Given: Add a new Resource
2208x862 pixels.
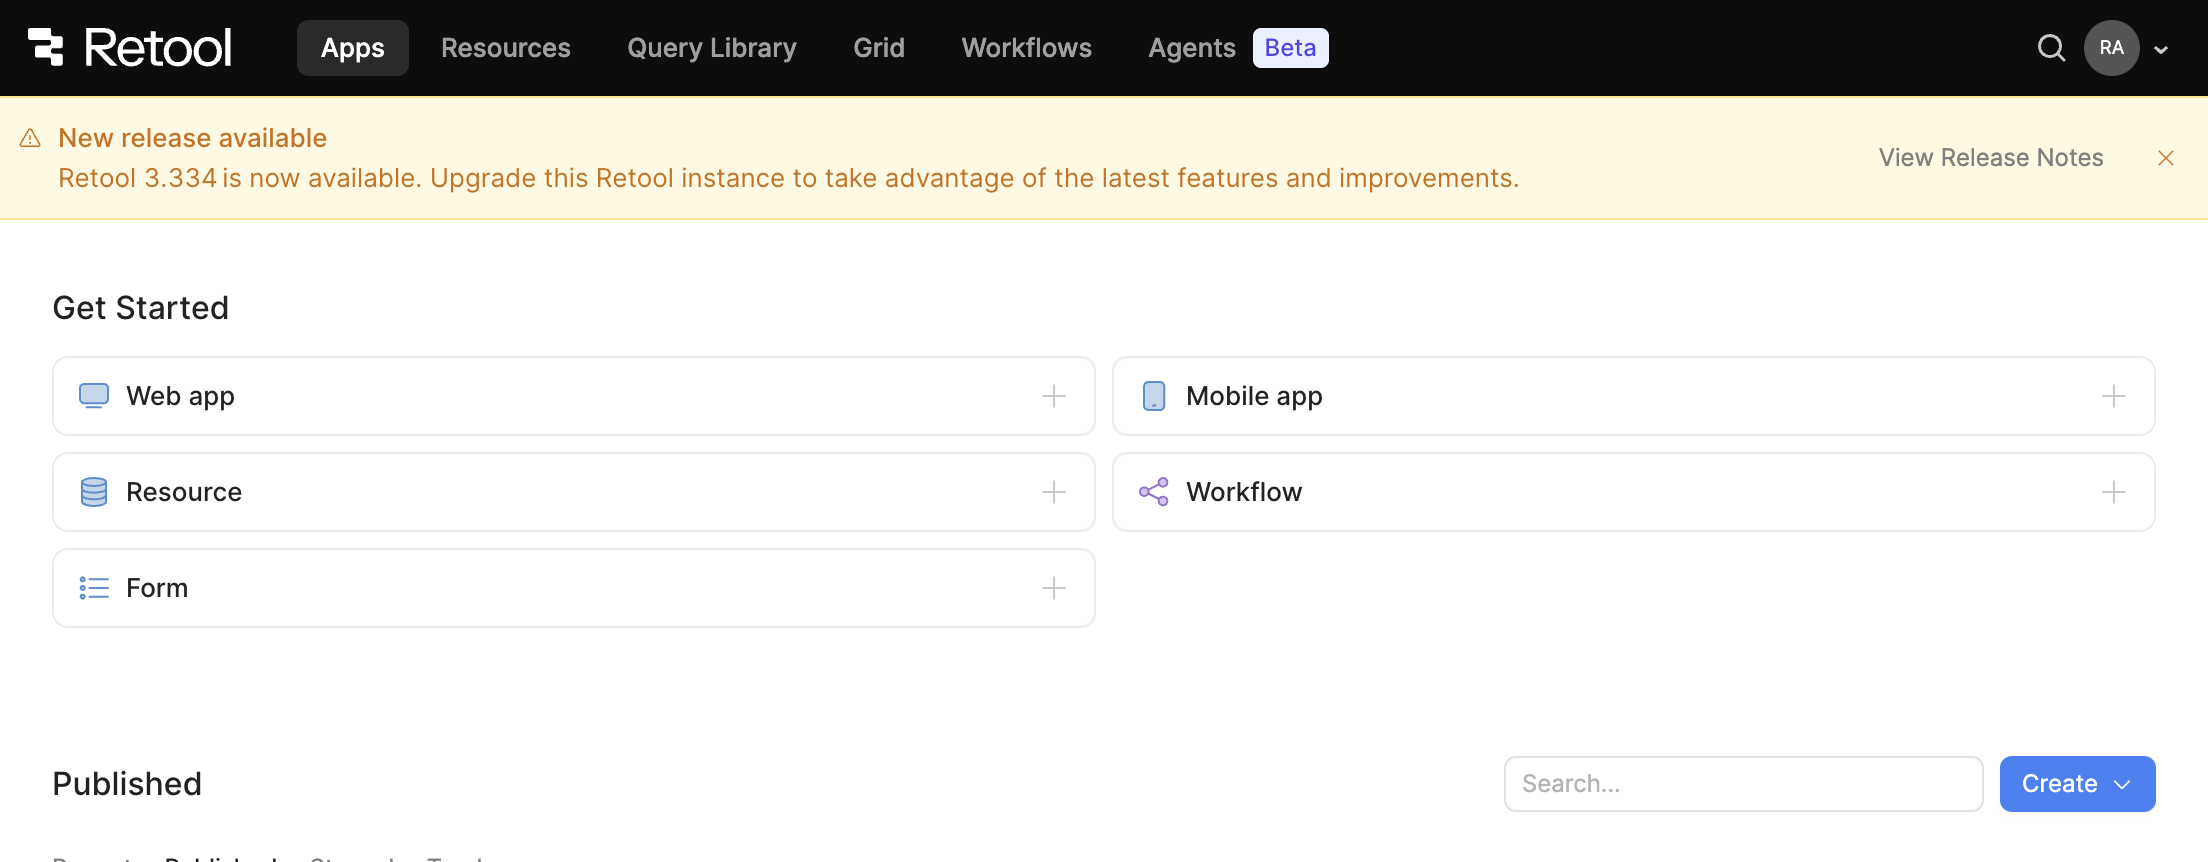Looking at the screenshot, I should coord(574,492).
